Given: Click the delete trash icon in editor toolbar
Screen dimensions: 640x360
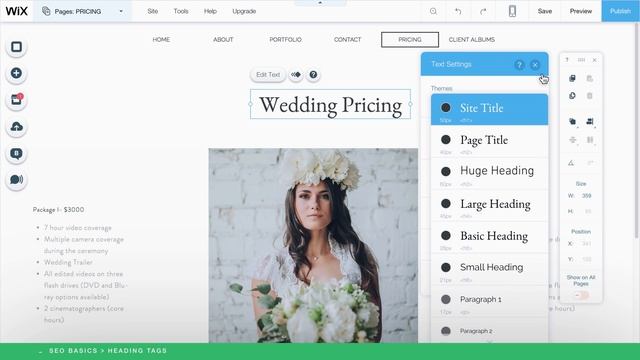Looking at the screenshot, I should pos(590,96).
